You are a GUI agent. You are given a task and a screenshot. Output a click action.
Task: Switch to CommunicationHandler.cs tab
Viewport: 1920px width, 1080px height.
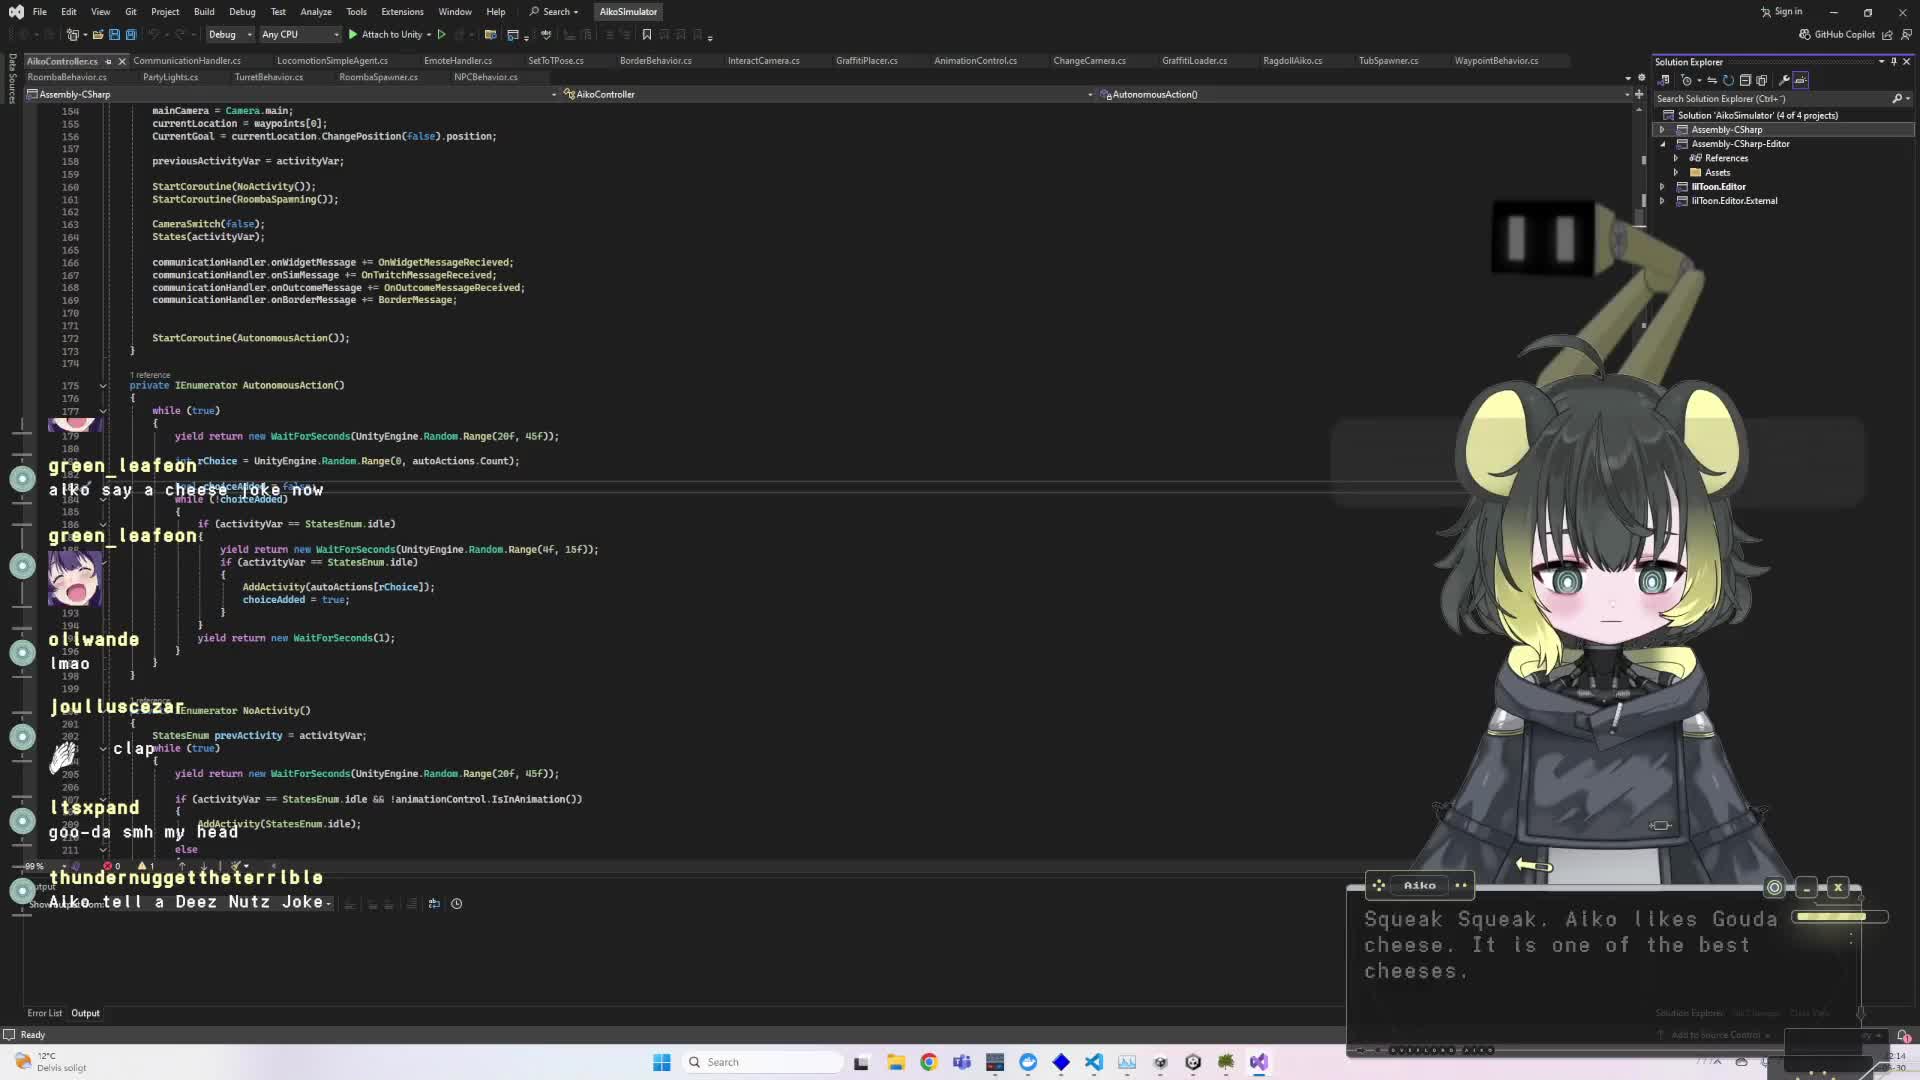pyautogui.click(x=187, y=61)
